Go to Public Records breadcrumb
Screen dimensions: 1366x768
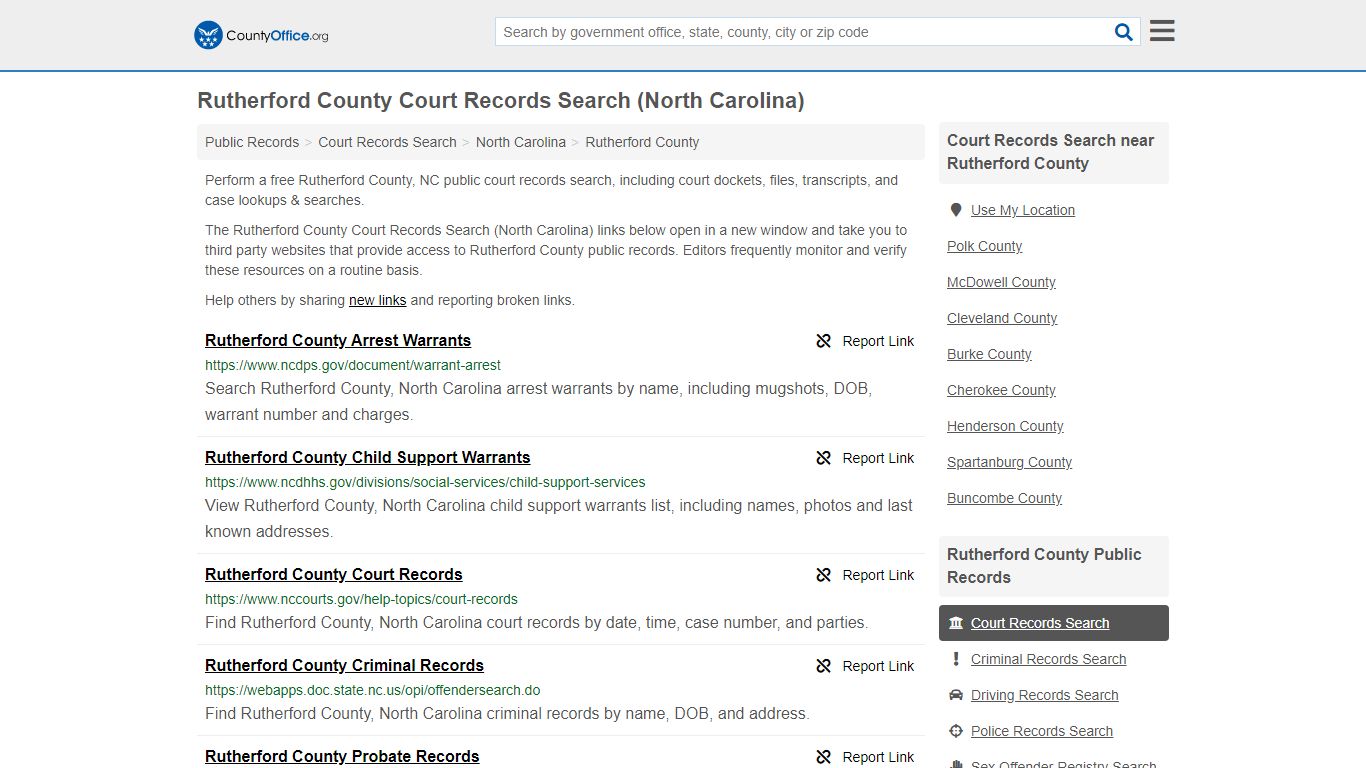pos(252,142)
